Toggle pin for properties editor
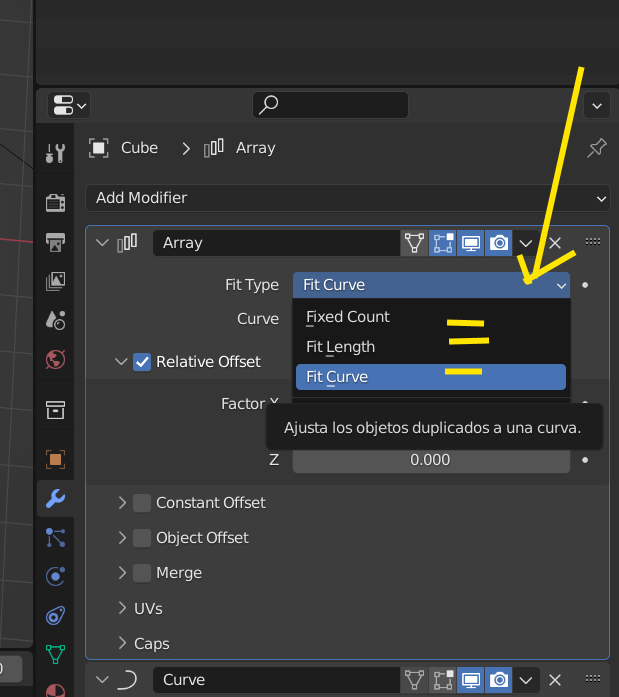 tap(596, 148)
